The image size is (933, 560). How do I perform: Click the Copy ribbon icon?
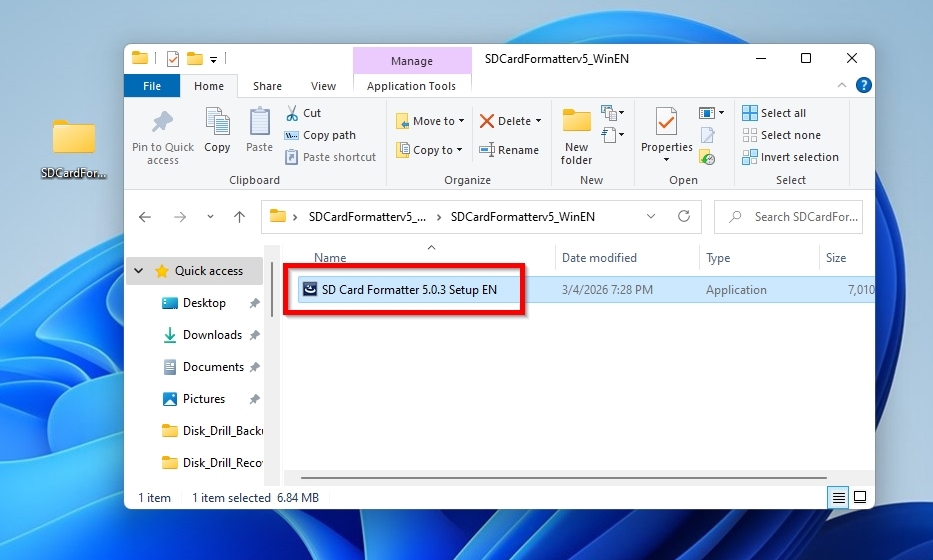[x=217, y=122]
